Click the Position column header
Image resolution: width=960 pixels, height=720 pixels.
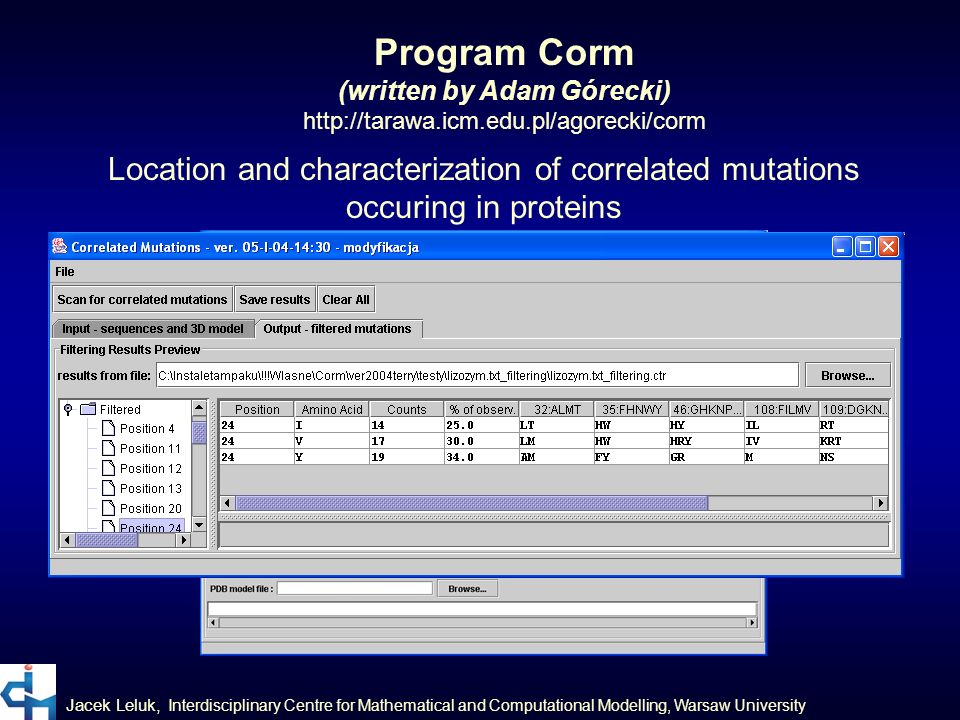[257, 410]
